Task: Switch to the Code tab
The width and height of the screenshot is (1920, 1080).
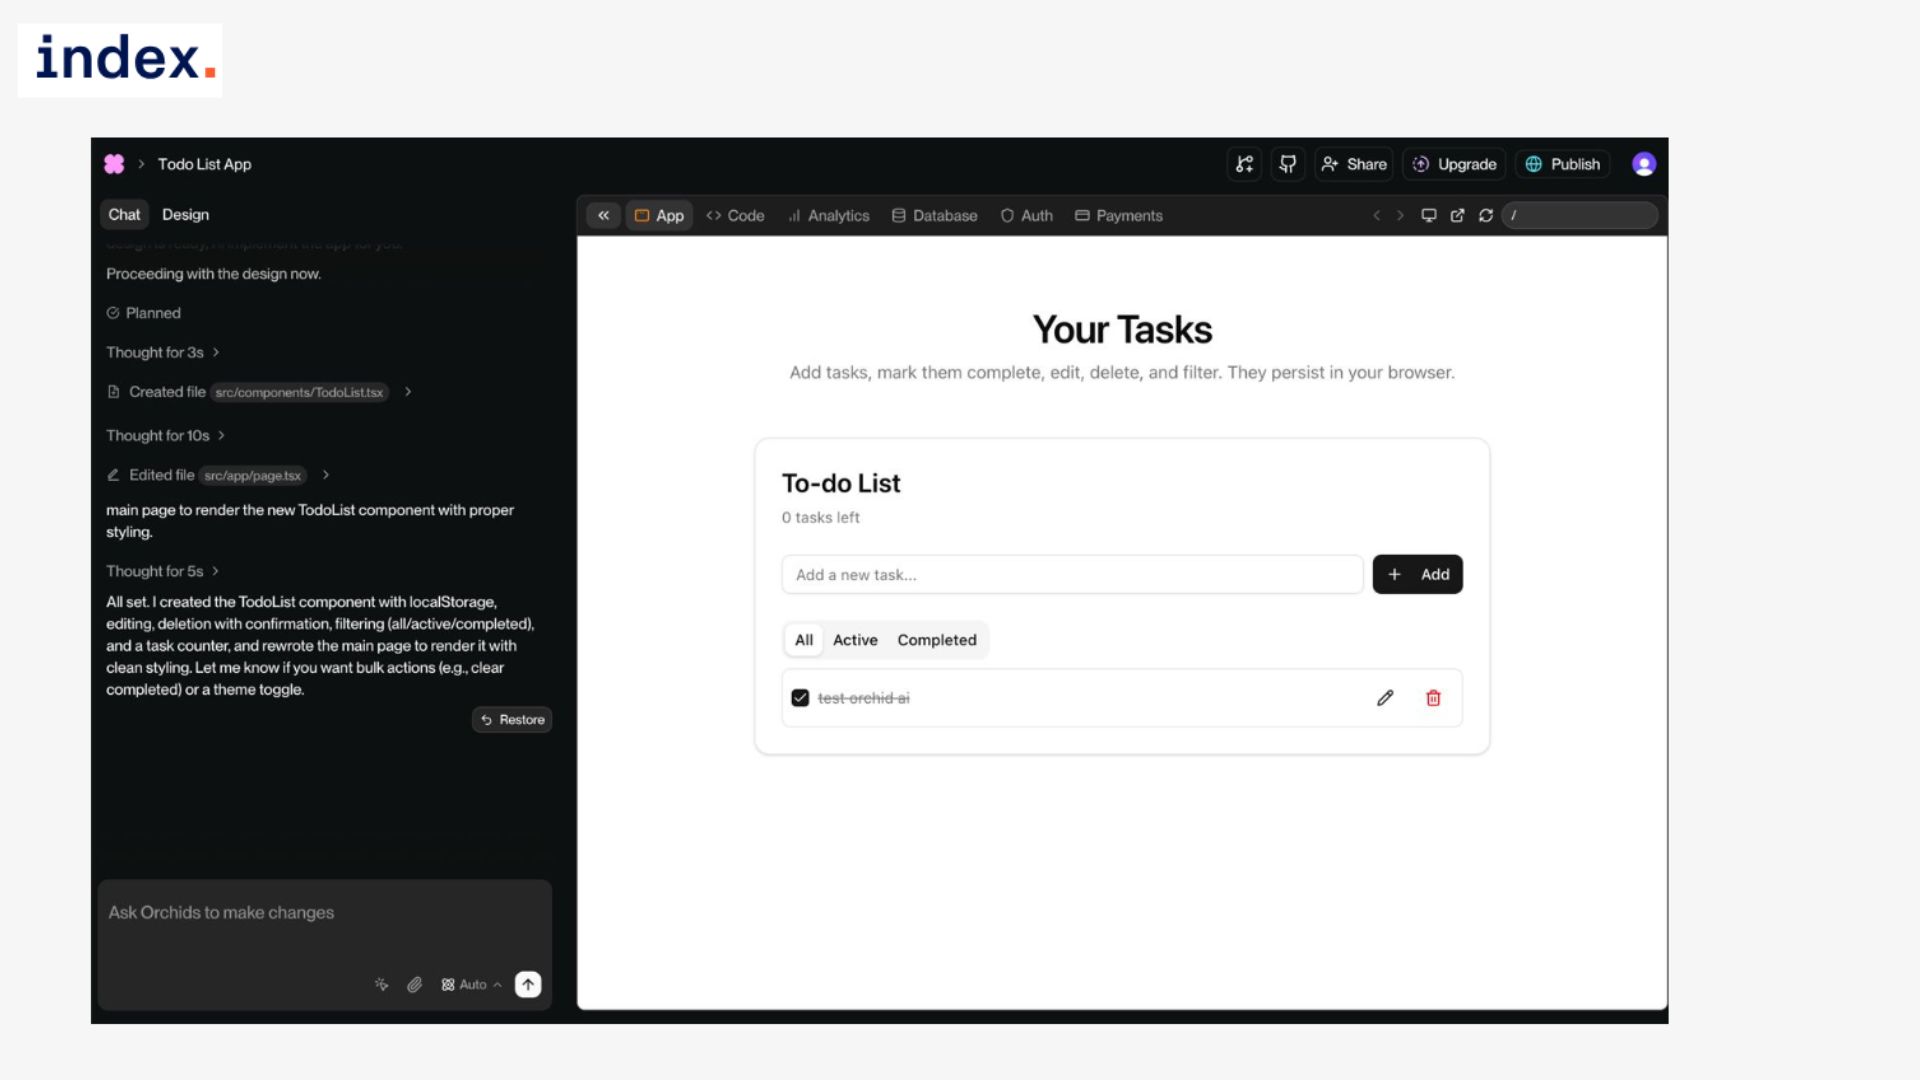Action: [735, 215]
